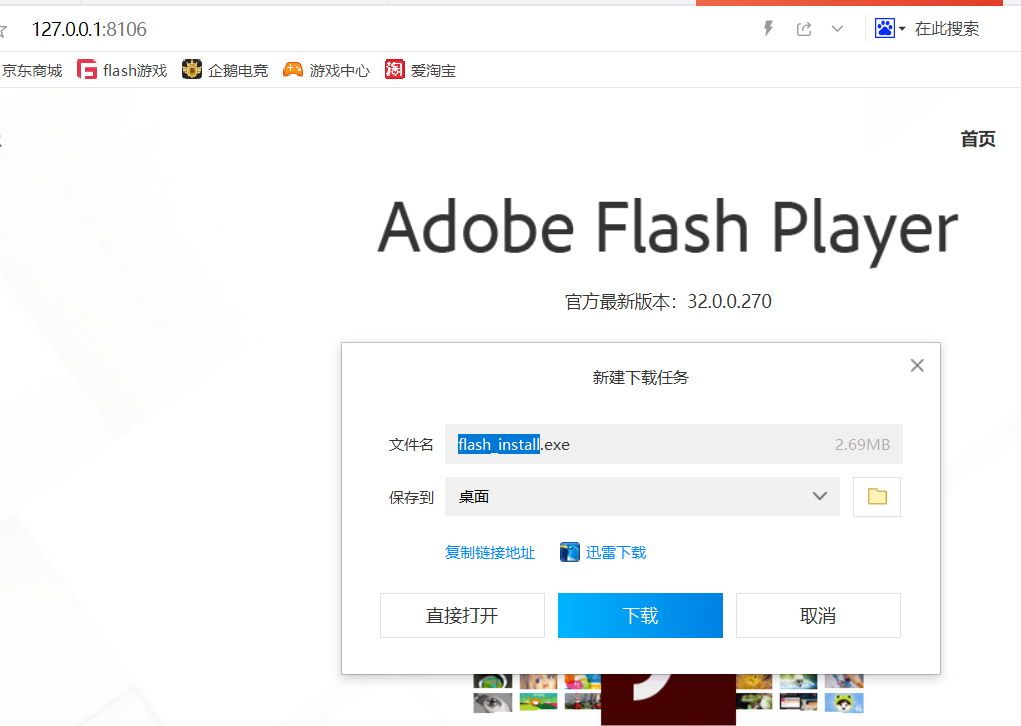Click the 爱淘宝 red bookmark icon
Image resolution: width=1021 pixels, height=726 pixels.
[395, 69]
